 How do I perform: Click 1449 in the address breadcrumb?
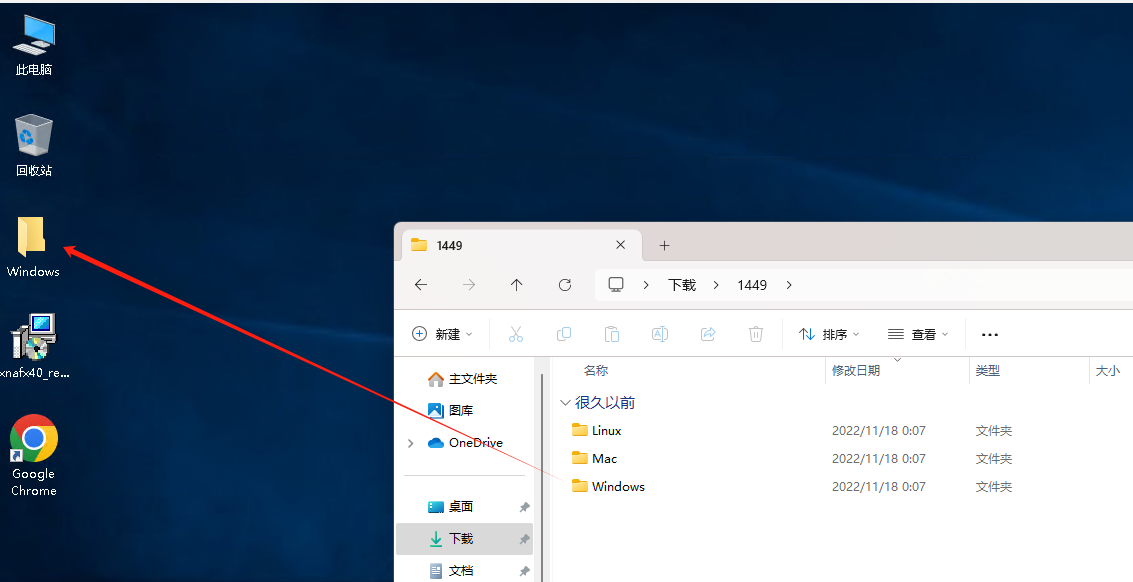pyautogui.click(x=752, y=285)
